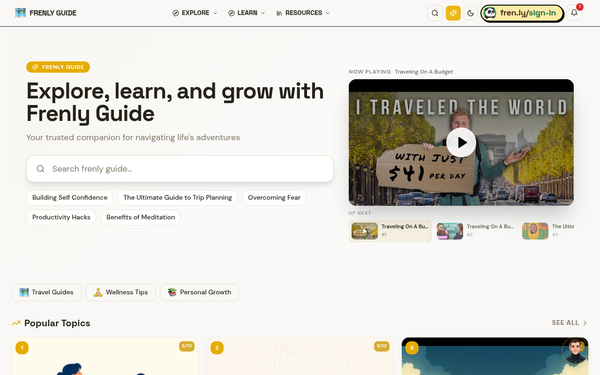Open the notifications bell
This screenshot has height=375, width=600.
574,13
